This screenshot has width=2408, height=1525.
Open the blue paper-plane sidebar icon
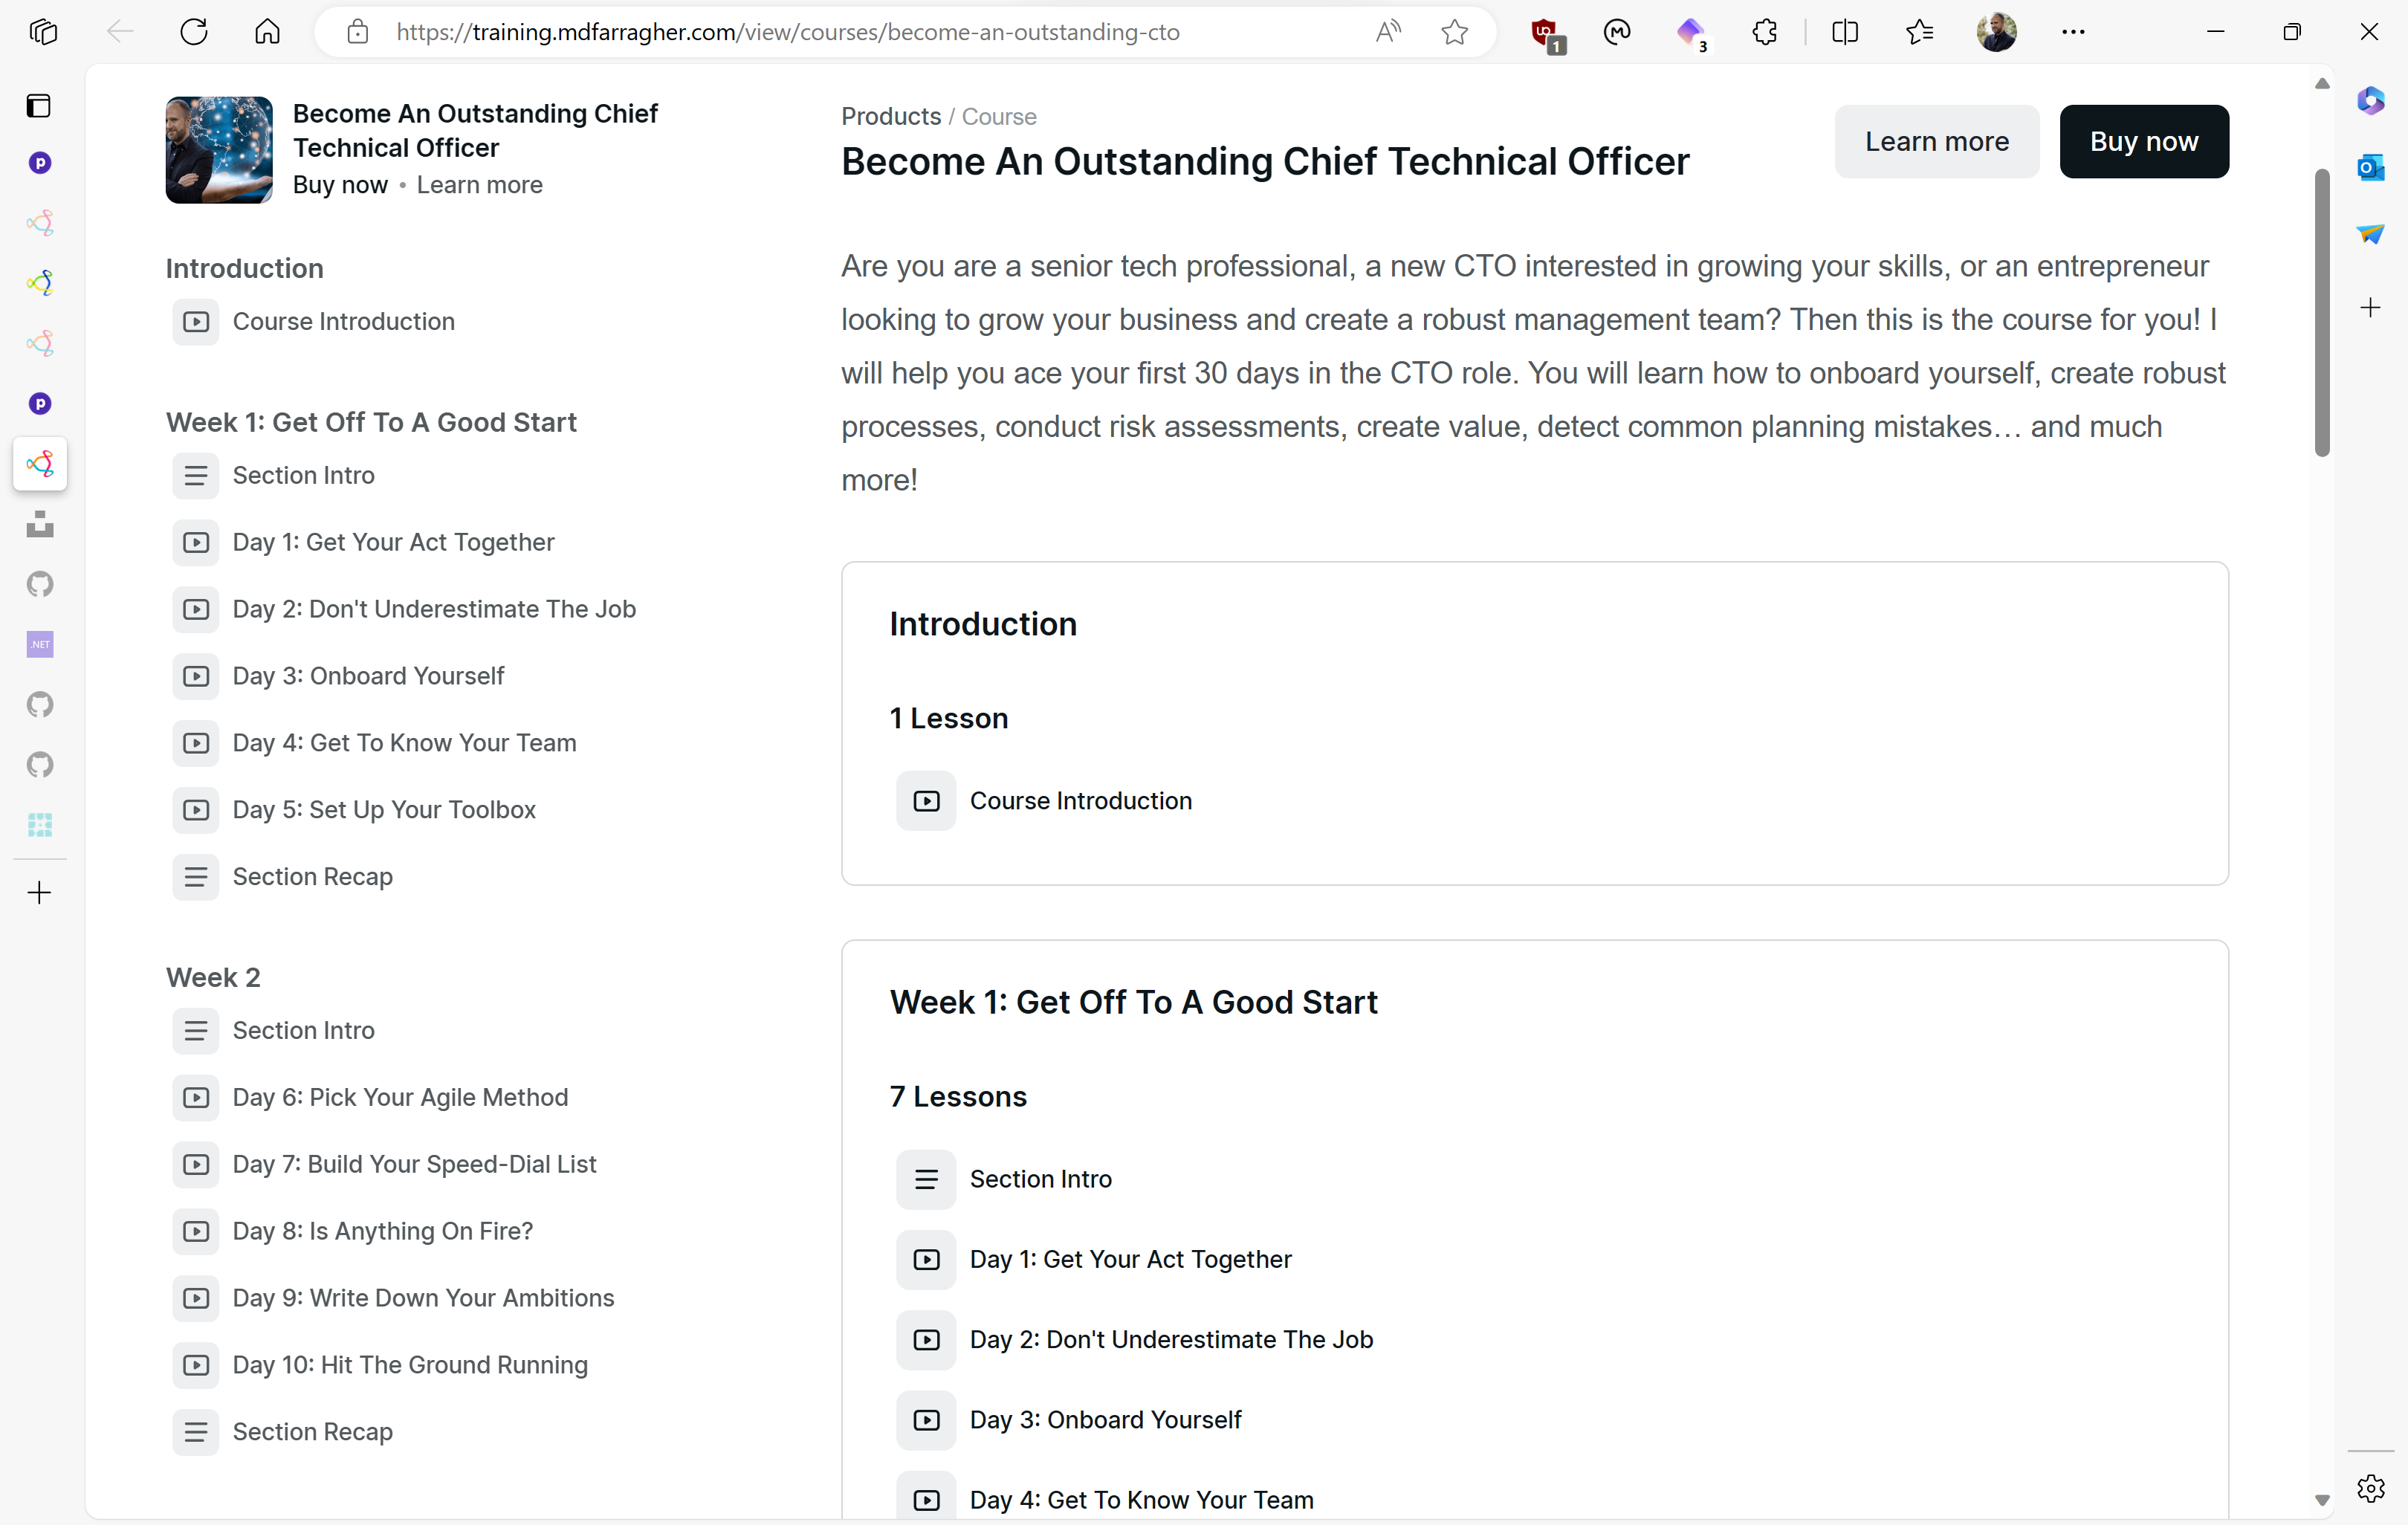point(2371,234)
